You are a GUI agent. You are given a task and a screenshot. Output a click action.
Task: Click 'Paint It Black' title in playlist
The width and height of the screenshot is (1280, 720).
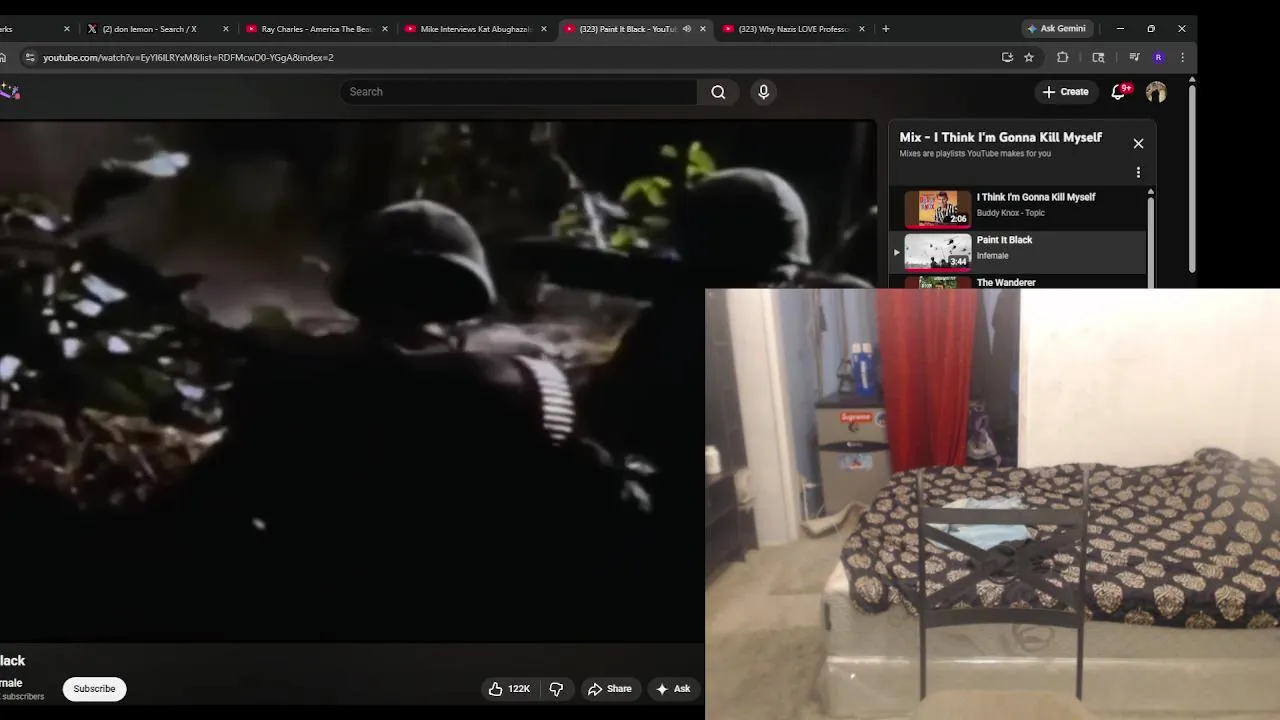pyautogui.click(x=1004, y=240)
